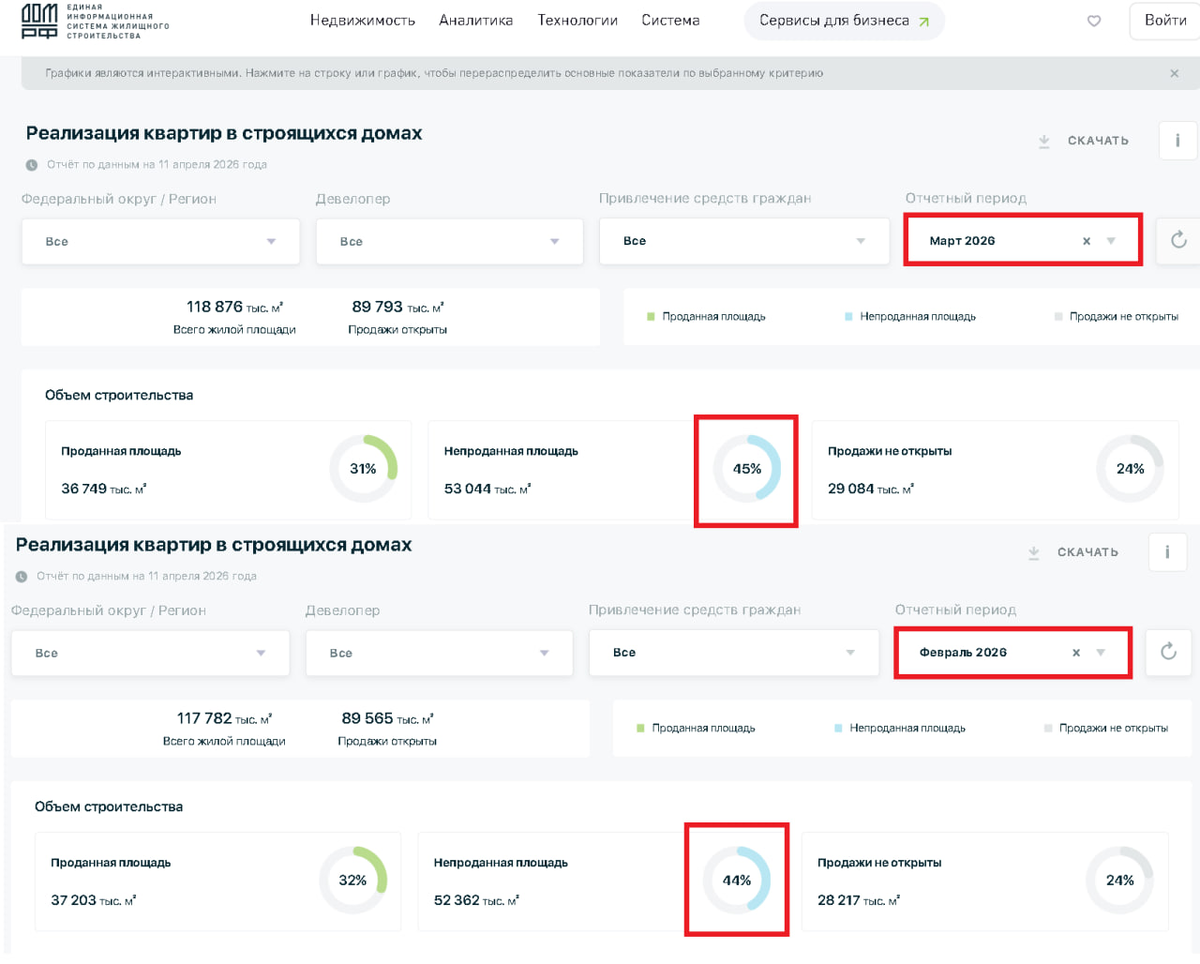
Task: Open Недвижимость menu
Action: [362, 20]
